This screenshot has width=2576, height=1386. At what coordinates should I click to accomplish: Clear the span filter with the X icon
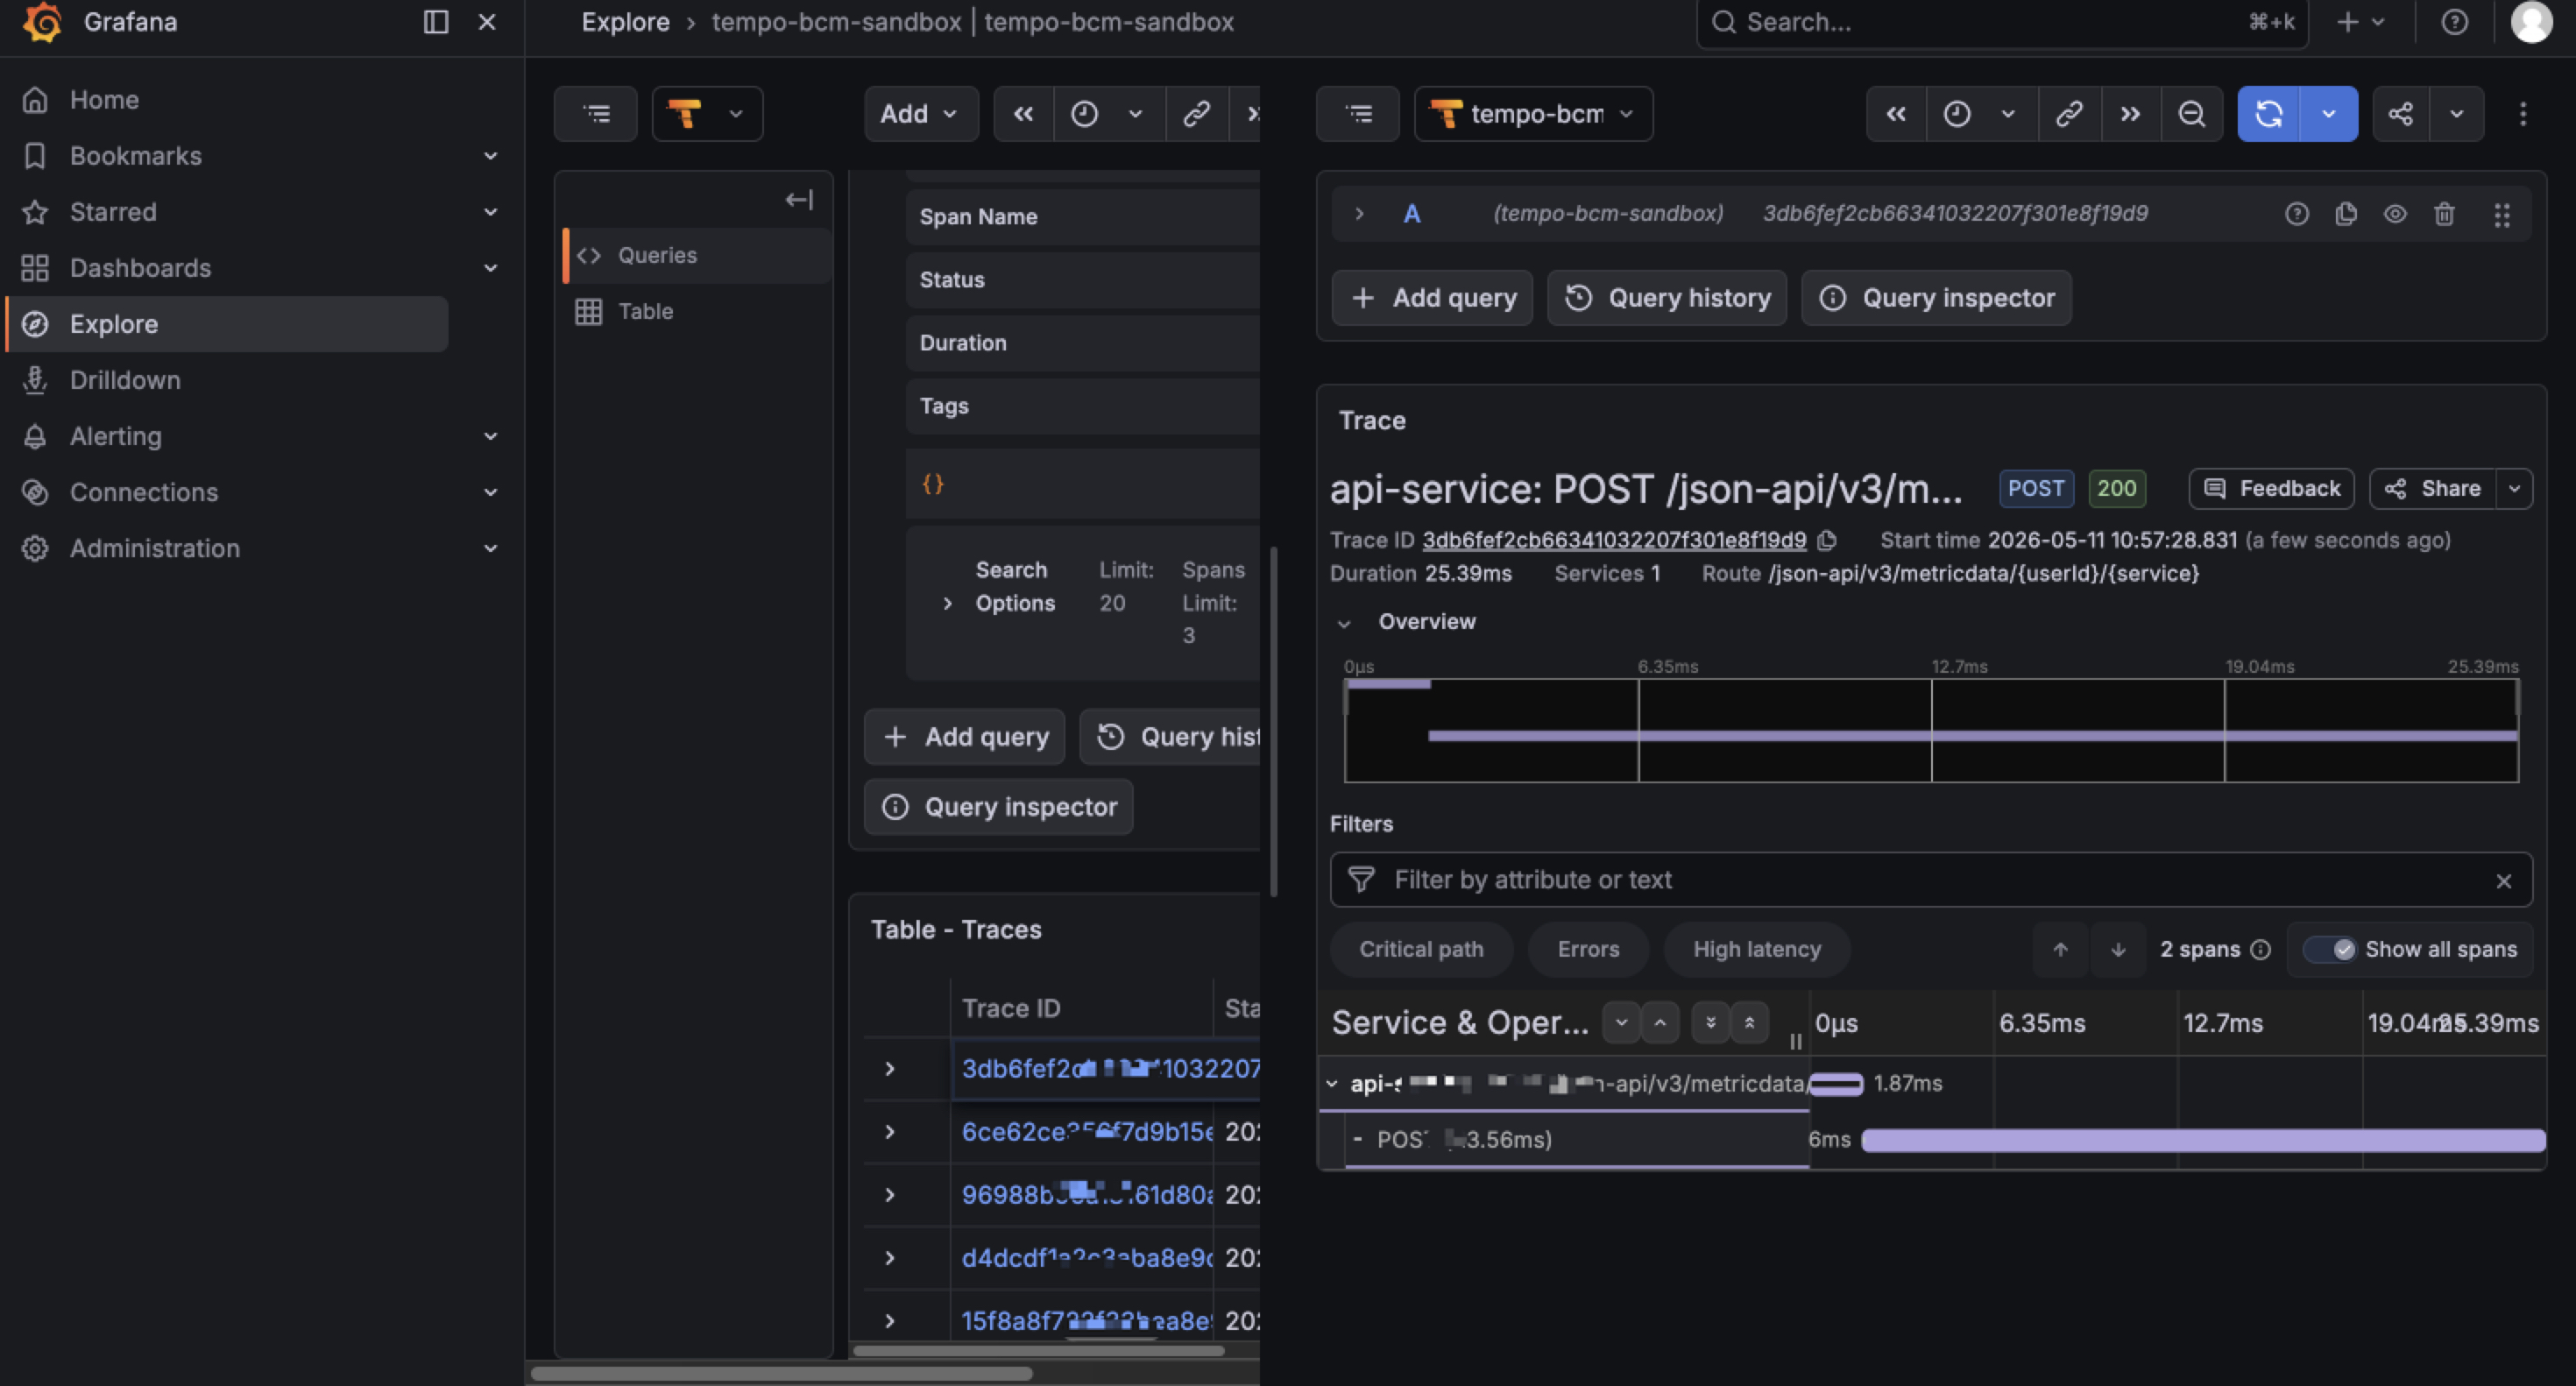click(2504, 881)
